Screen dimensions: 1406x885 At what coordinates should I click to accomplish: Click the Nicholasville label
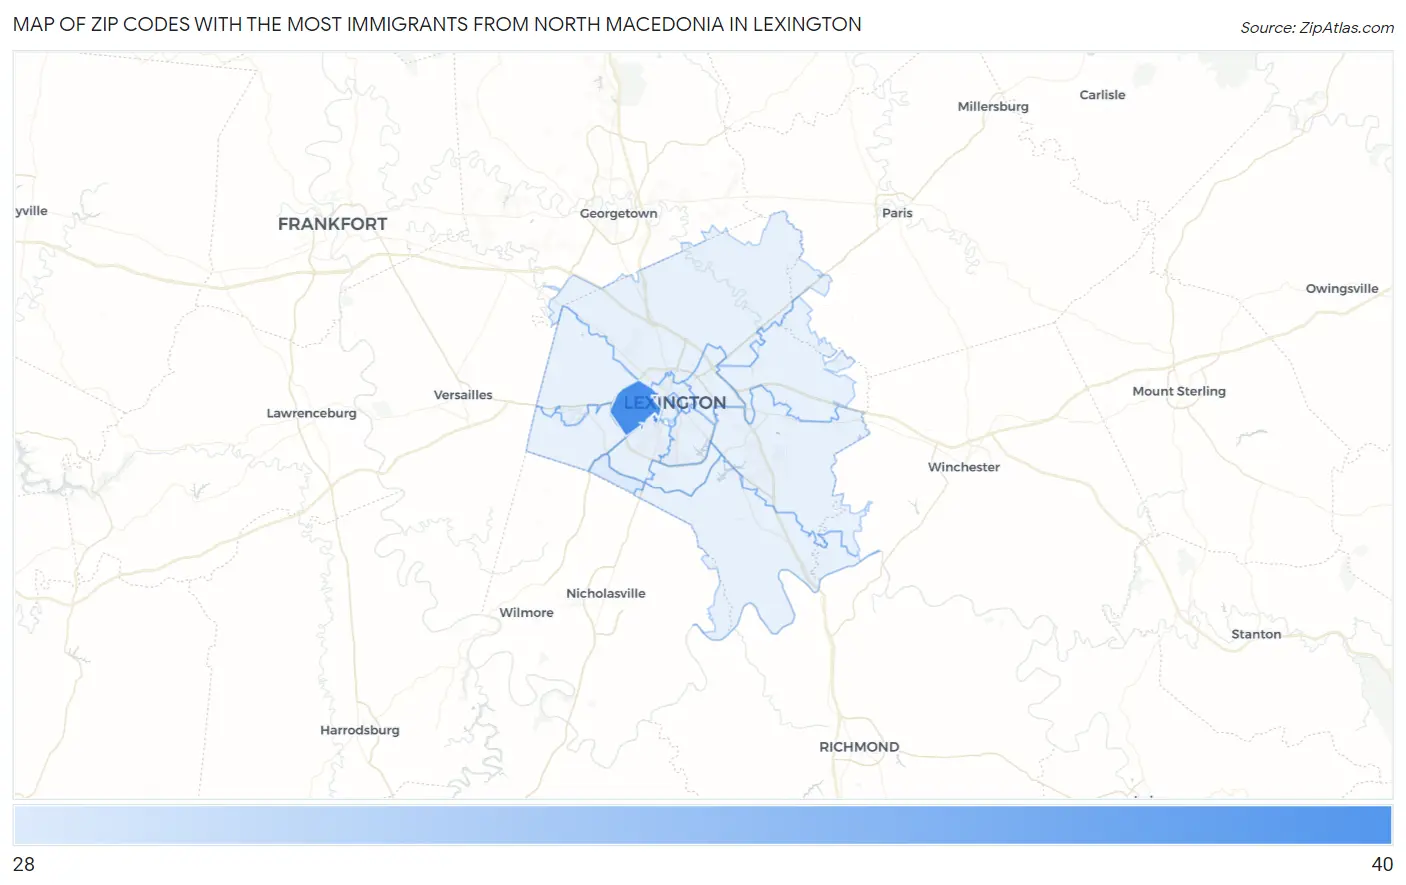click(x=606, y=593)
